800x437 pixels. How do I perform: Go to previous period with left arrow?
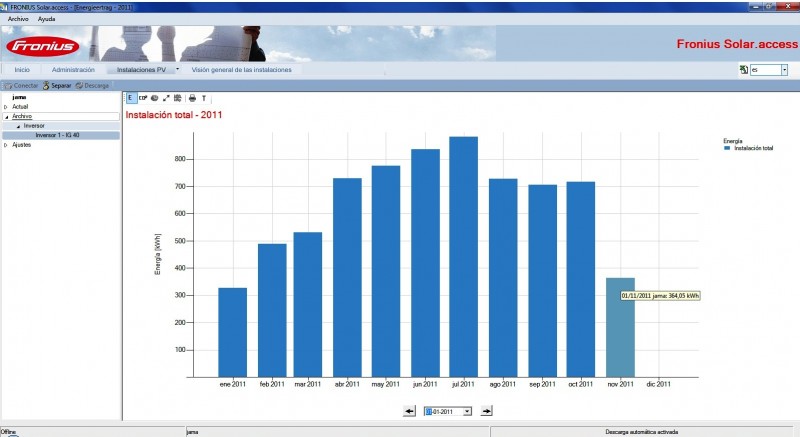click(409, 411)
